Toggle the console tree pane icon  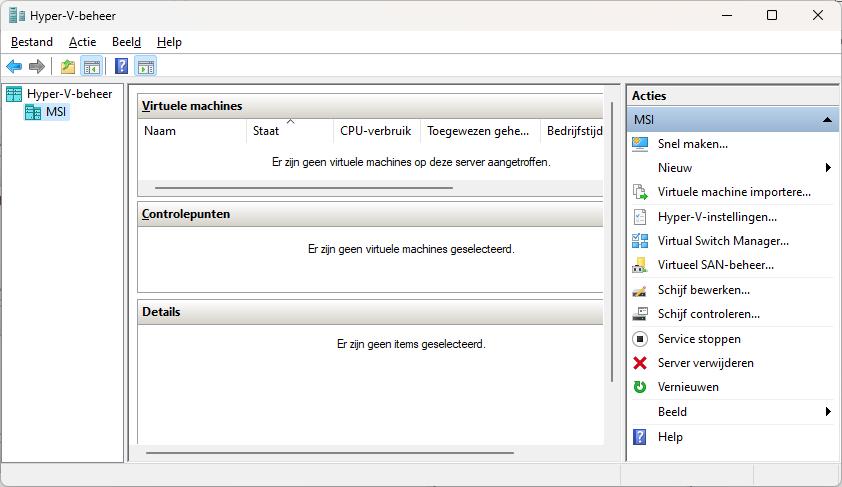click(91, 67)
